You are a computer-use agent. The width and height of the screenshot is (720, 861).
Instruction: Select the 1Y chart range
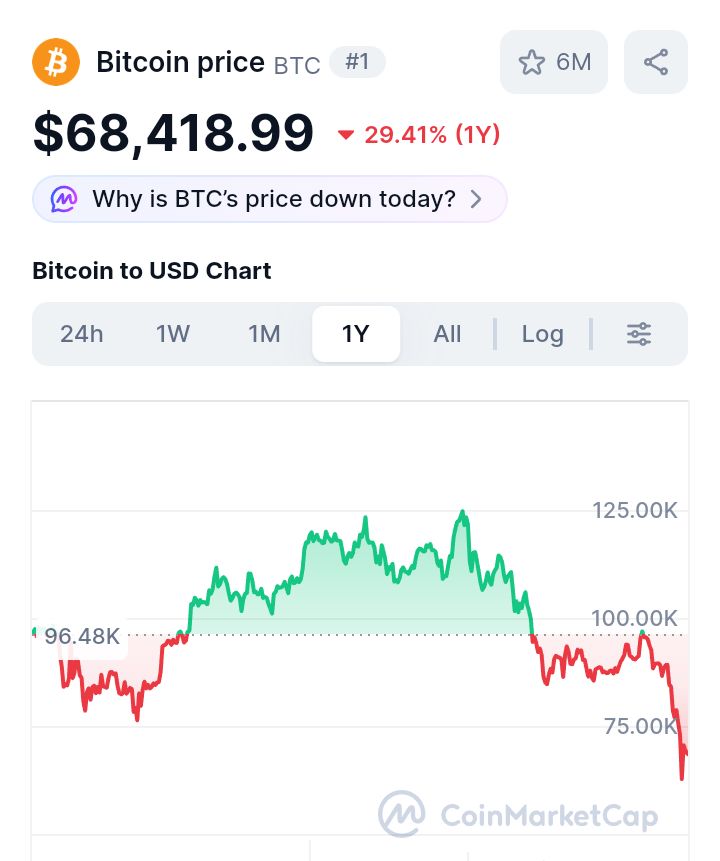click(x=356, y=334)
